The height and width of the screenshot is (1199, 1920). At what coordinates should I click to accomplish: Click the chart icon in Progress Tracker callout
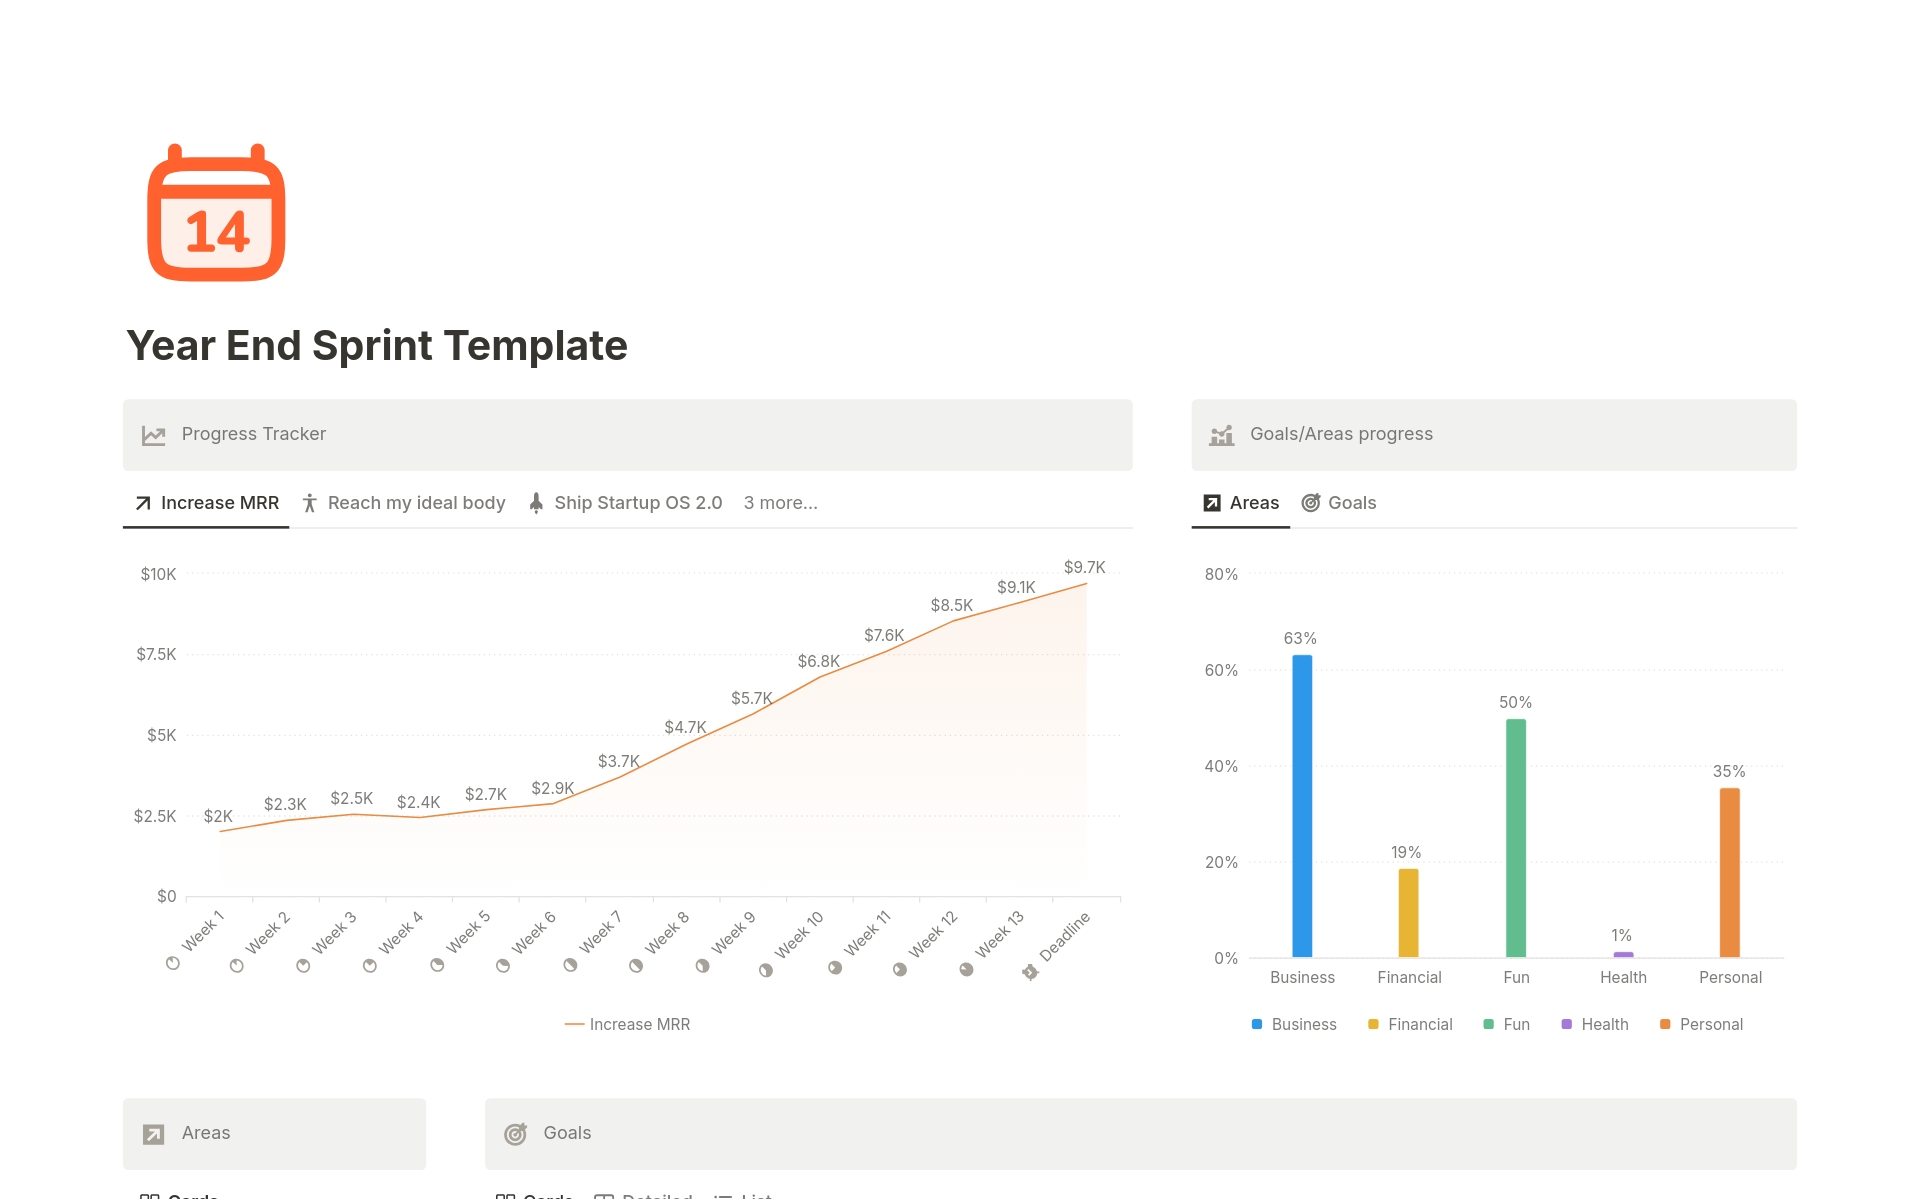[152, 434]
